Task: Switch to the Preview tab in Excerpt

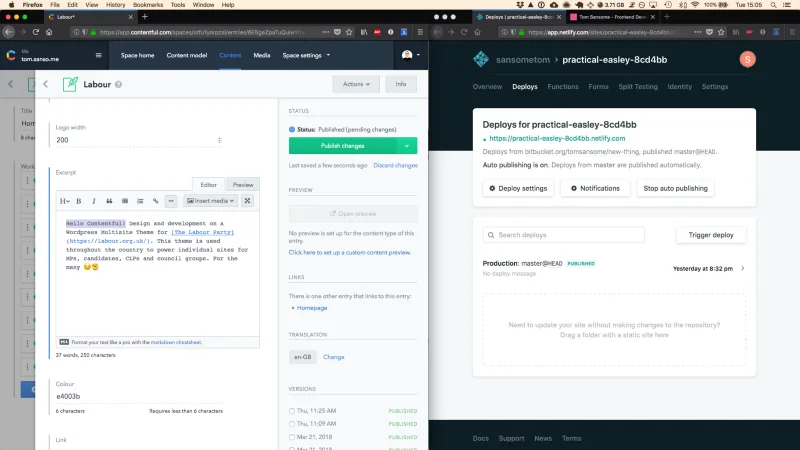Action: 243,185
